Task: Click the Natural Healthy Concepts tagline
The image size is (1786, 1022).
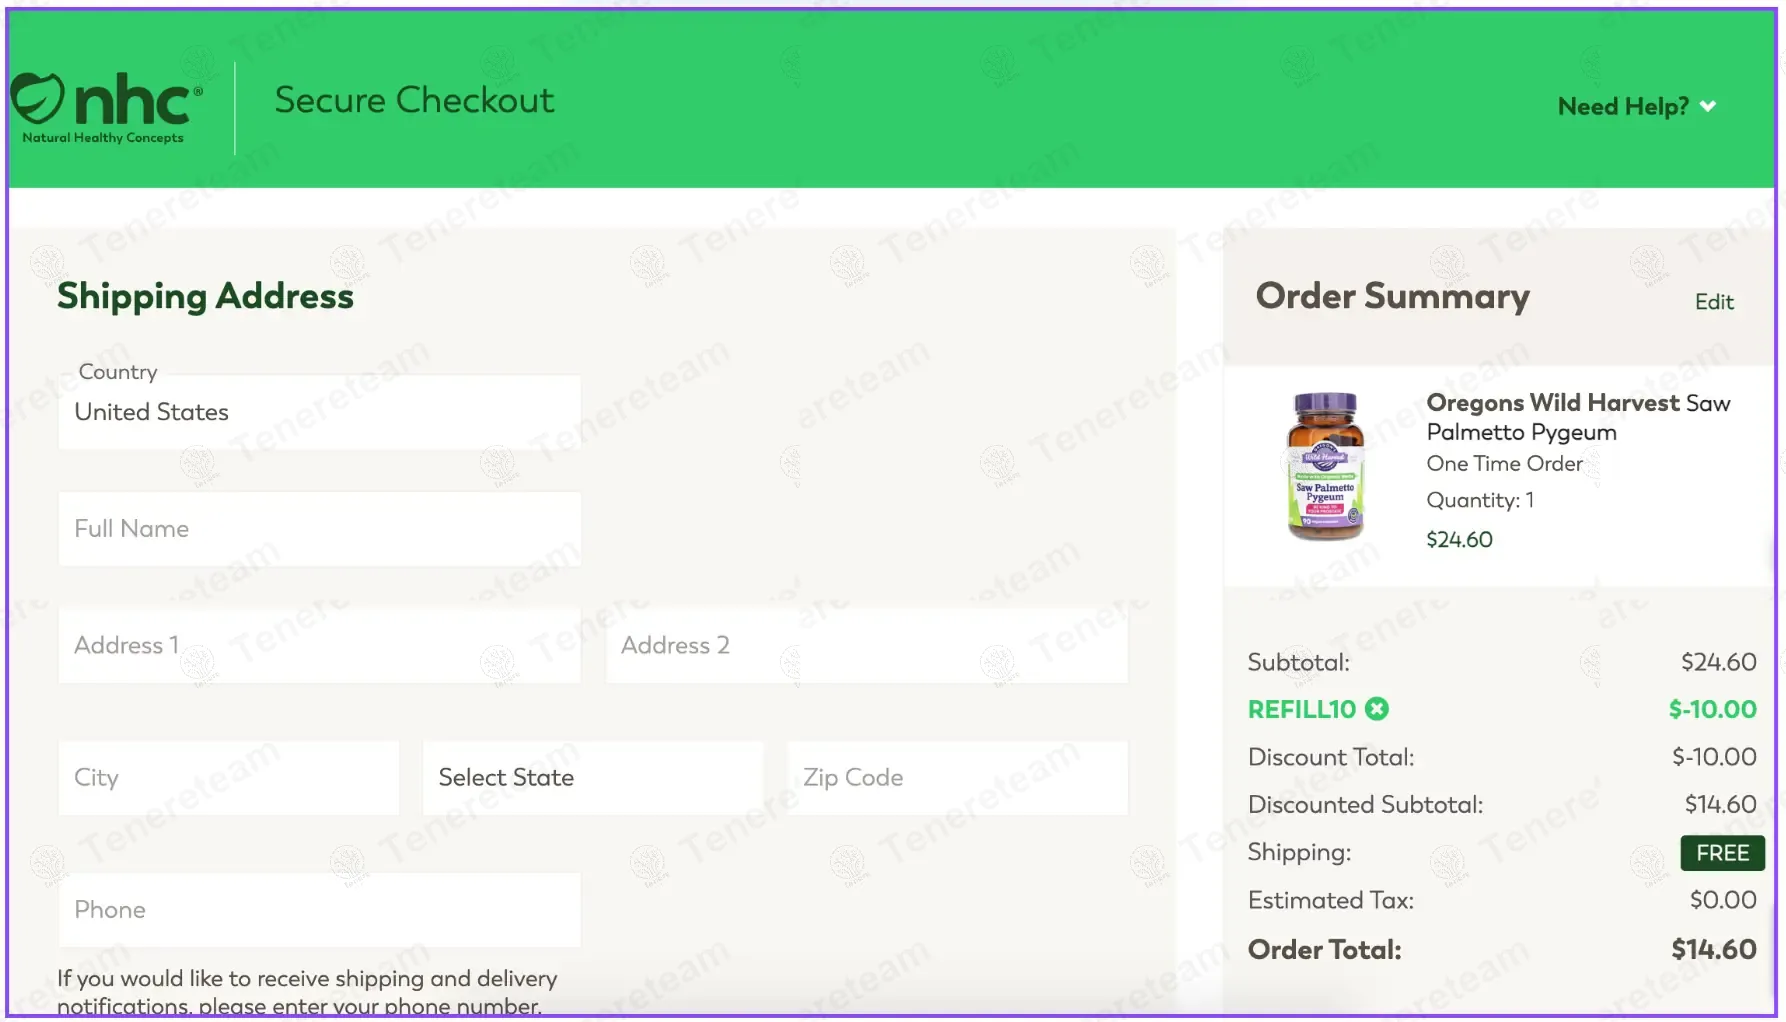Action: coord(103,138)
